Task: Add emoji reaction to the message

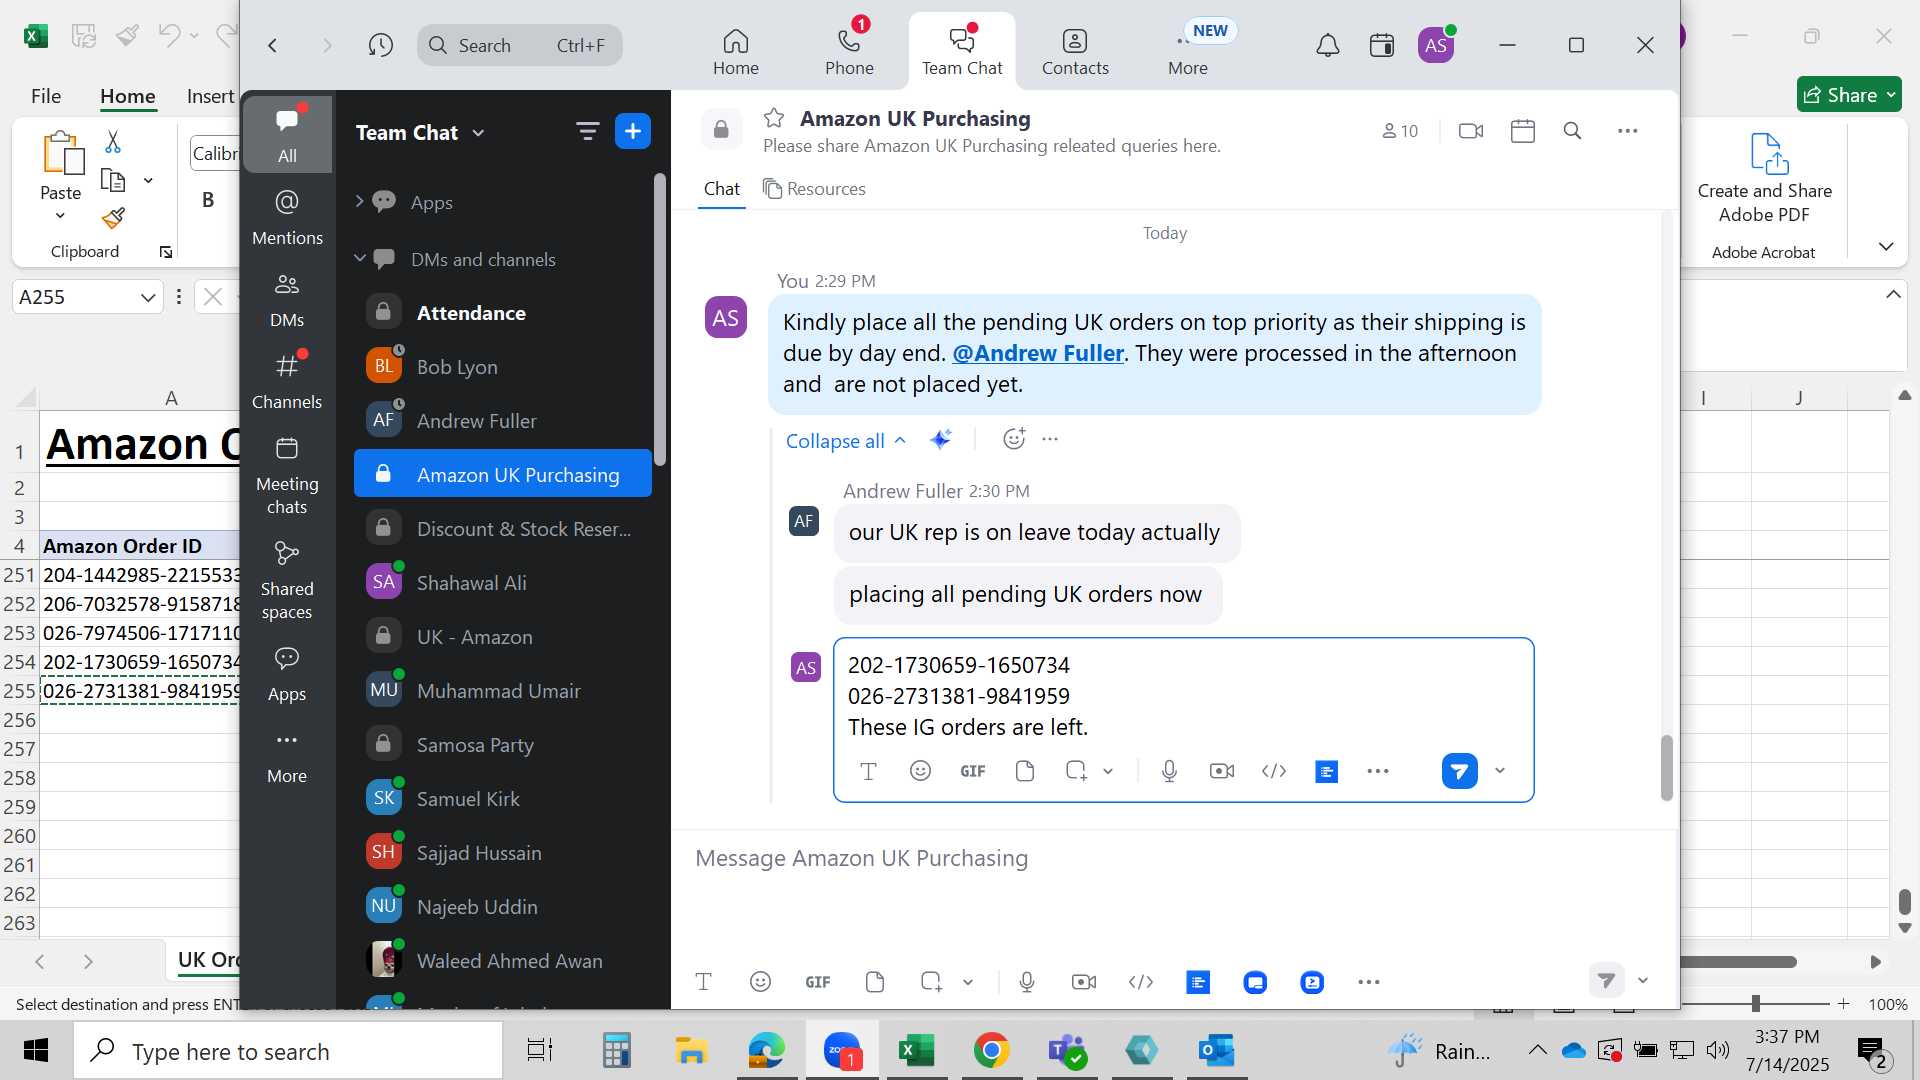Action: click(x=1014, y=439)
